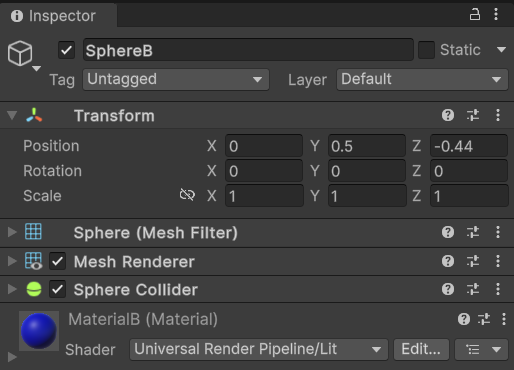Expand the Sphere Collider component foldout
Viewport: 514px width, 370px height.
tap(12, 289)
